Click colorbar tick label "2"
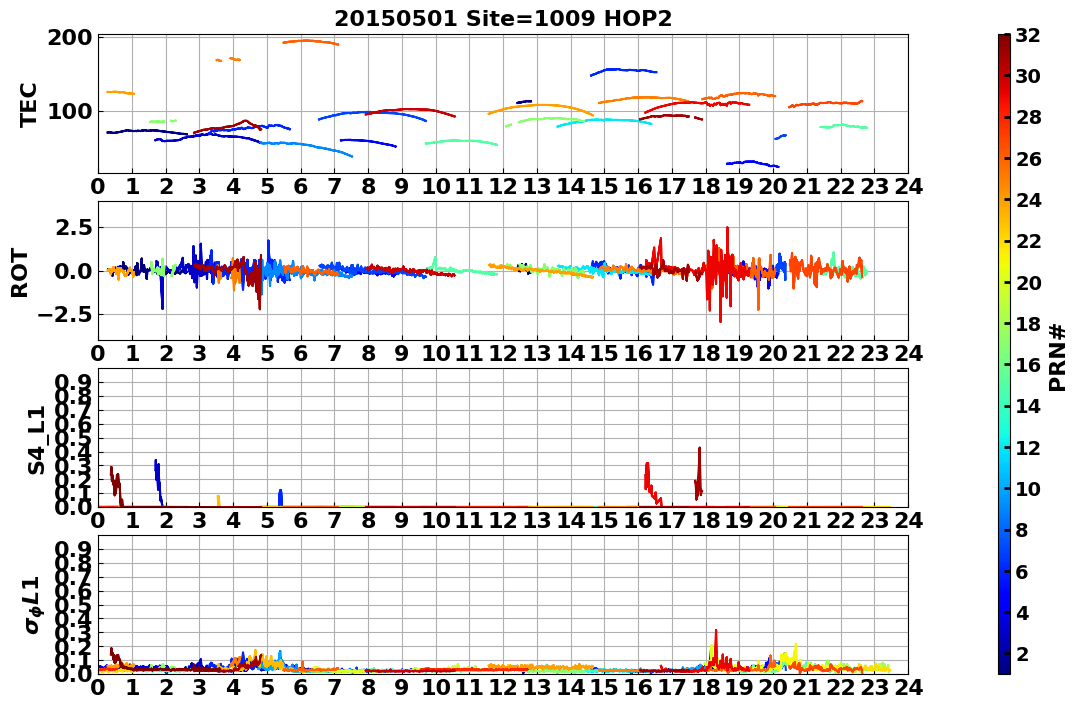Image resolution: width=1077 pixels, height=709 pixels. (x=1022, y=653)
